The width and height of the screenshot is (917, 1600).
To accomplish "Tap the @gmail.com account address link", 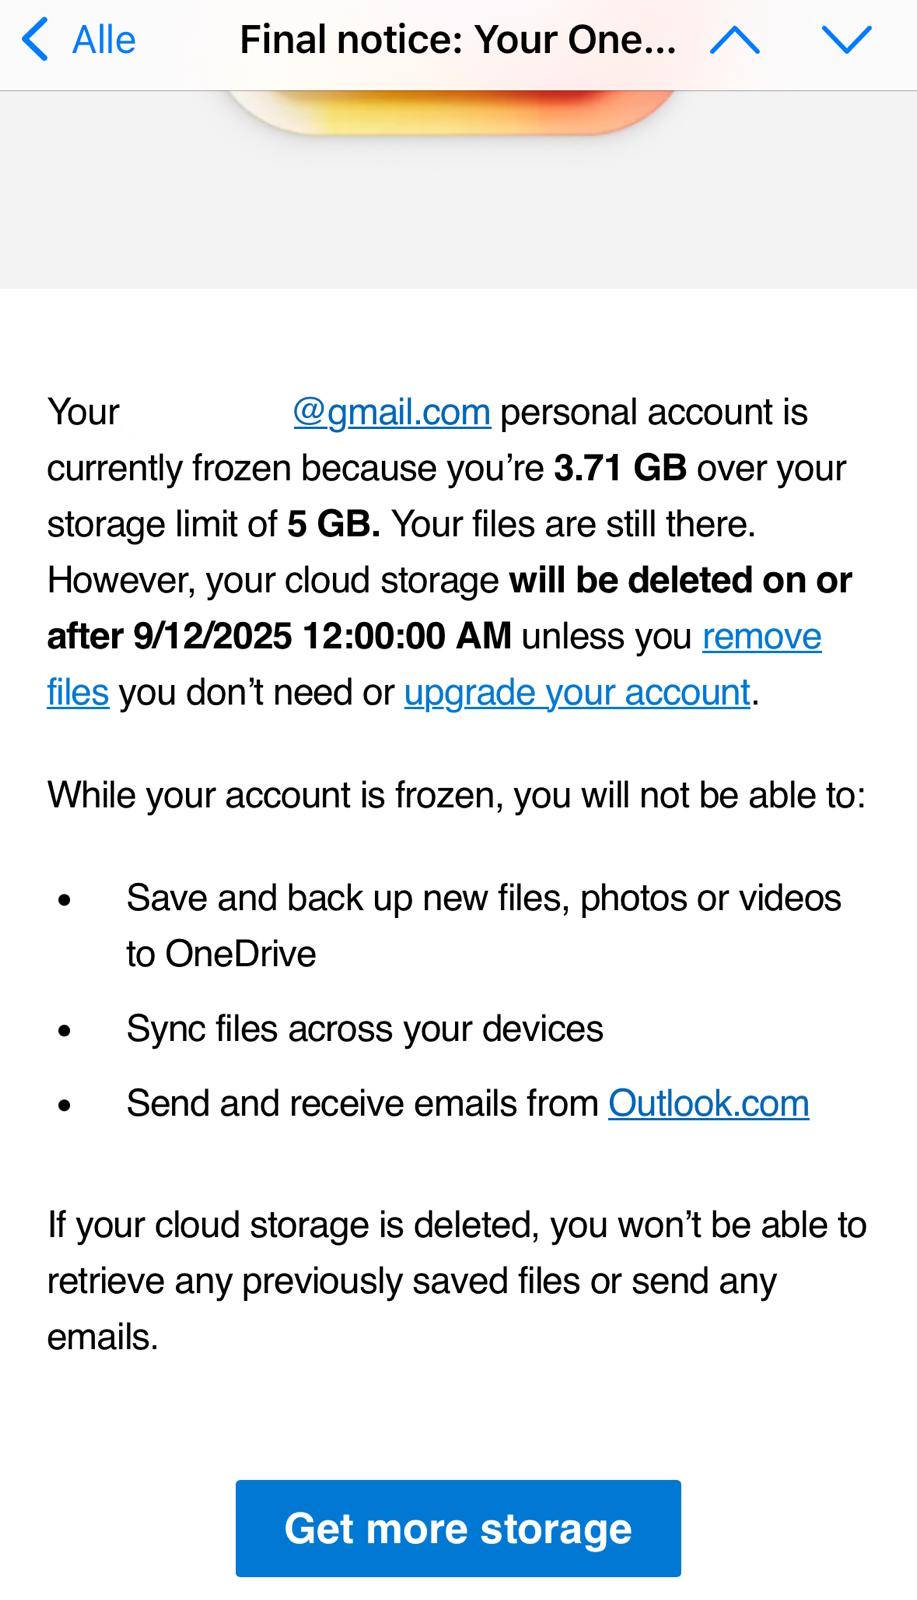I will (390, 411).
